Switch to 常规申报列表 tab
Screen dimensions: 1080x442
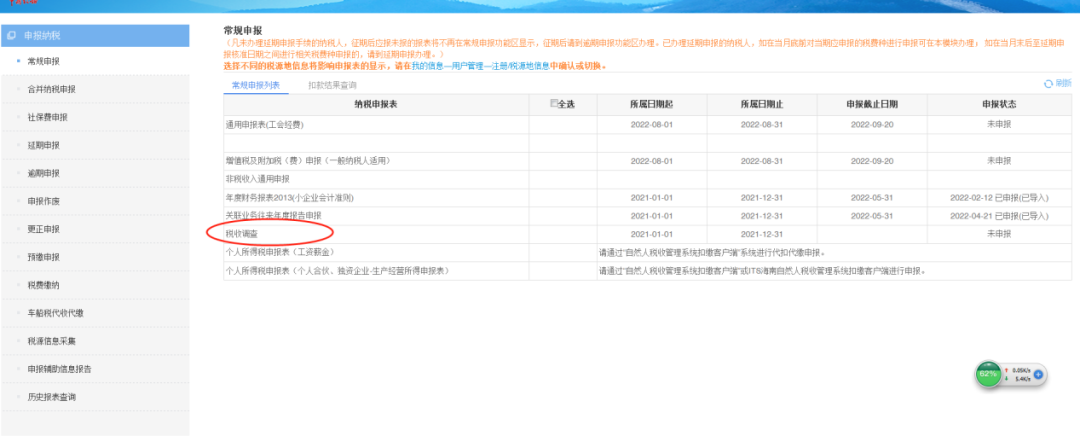click(x=256, y=85)
